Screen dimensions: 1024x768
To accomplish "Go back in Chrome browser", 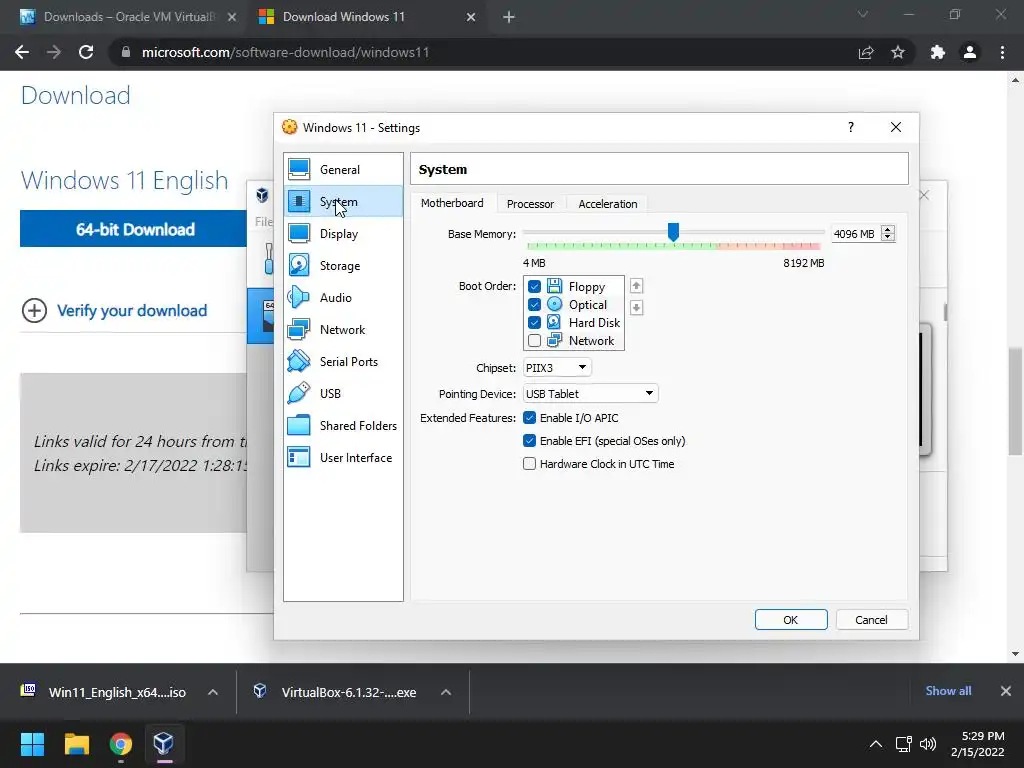I will click(x=22, y=52).
